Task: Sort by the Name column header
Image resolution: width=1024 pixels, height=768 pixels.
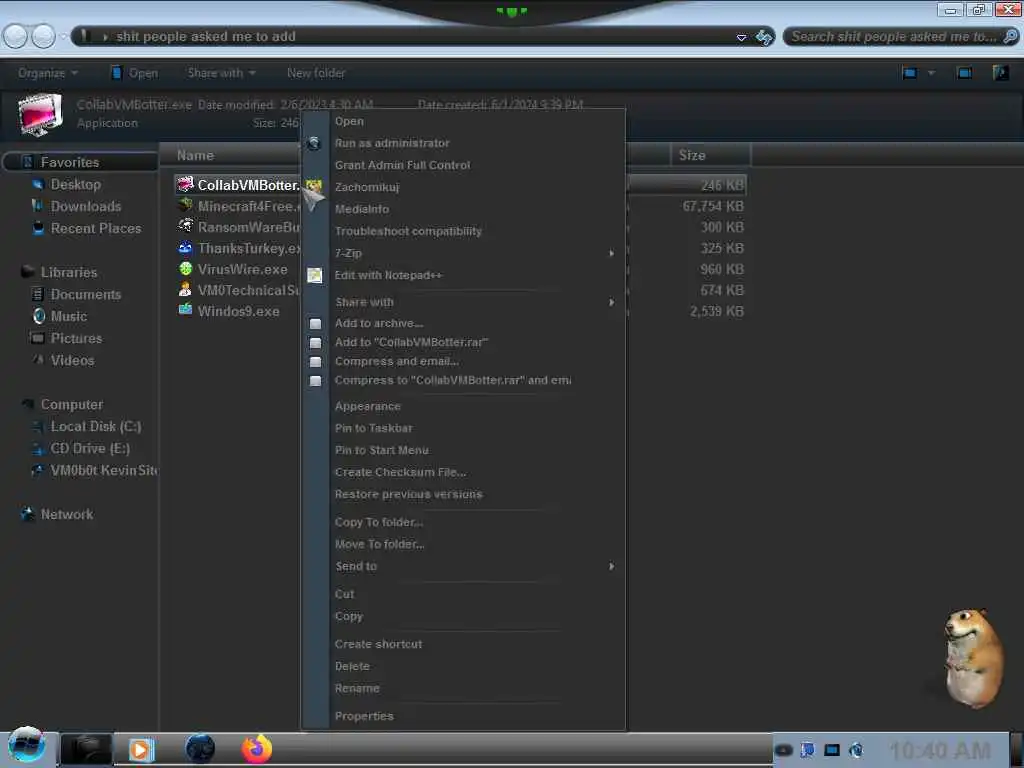Action: click(195, 155)
